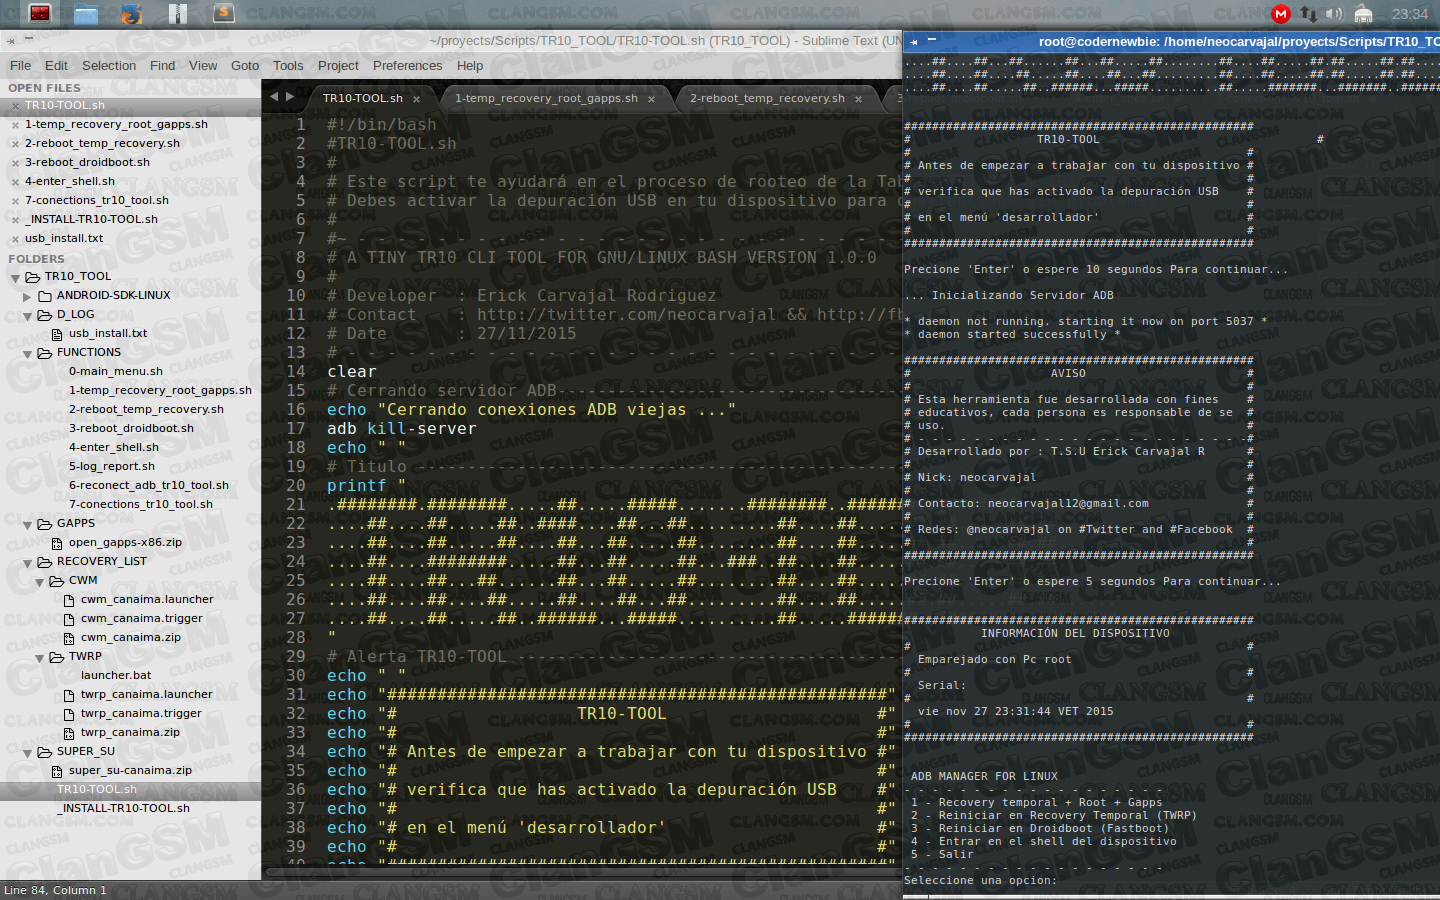Collapse the SUPER_SU folder

coord(27,752)
